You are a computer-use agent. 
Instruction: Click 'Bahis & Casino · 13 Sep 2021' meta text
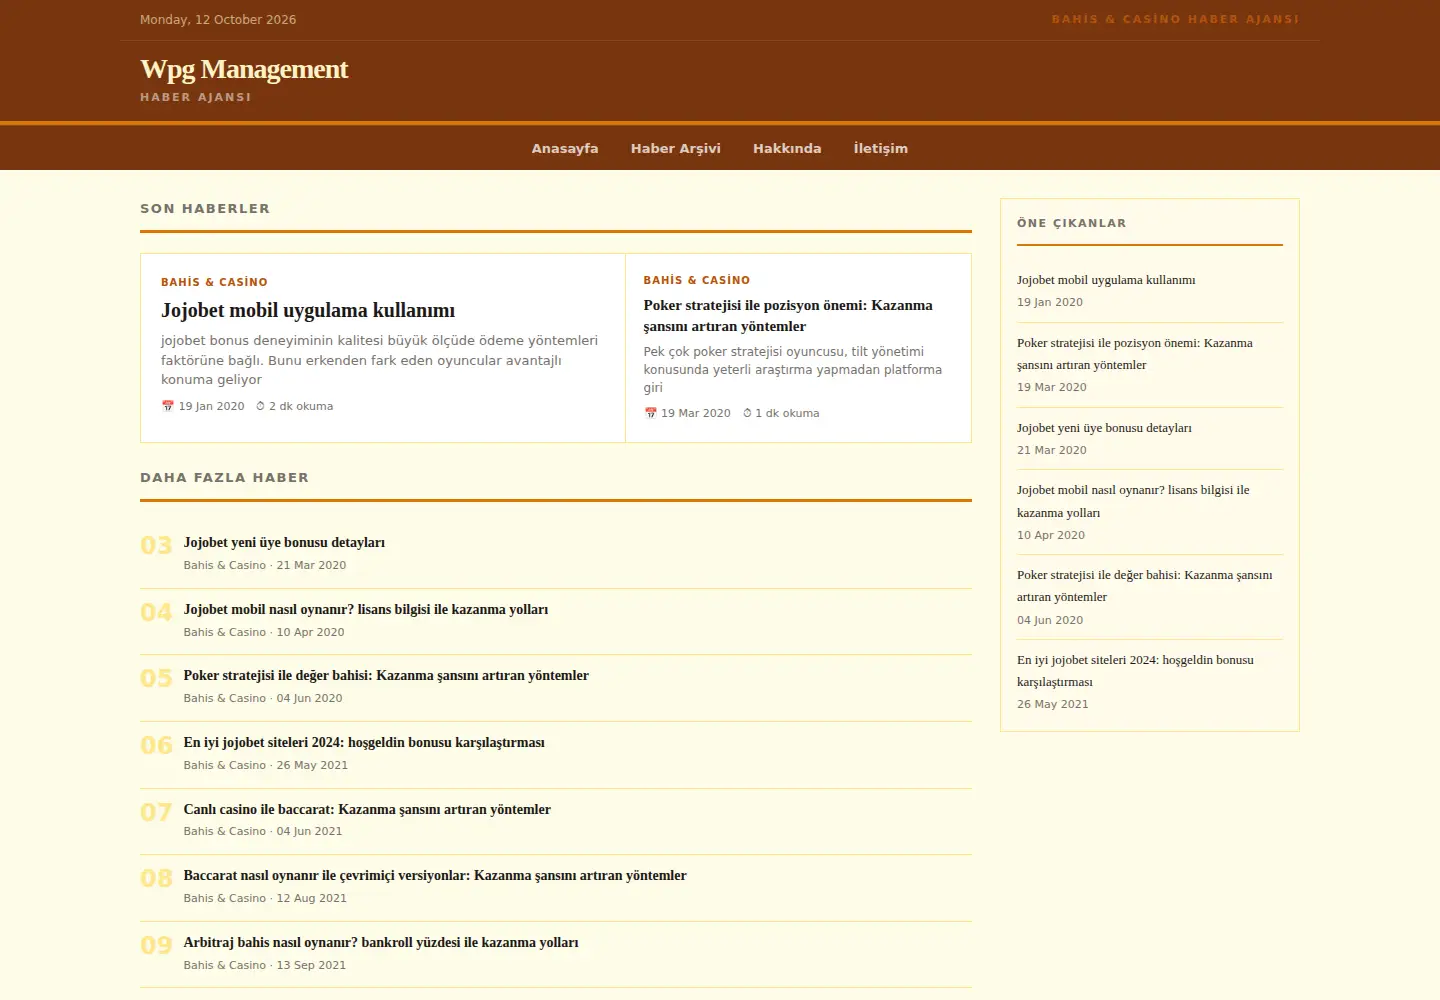click(265, 965)
